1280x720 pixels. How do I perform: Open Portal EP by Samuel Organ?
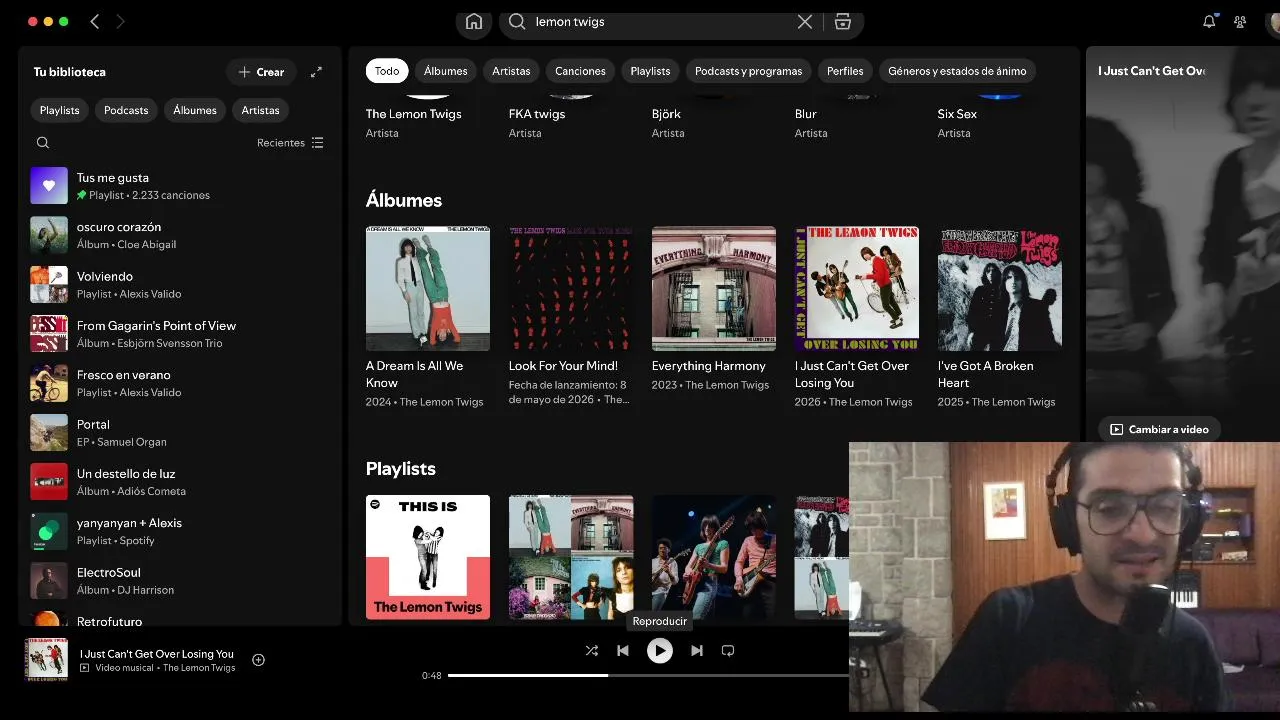pyautogui.click(x=180, y=433)
